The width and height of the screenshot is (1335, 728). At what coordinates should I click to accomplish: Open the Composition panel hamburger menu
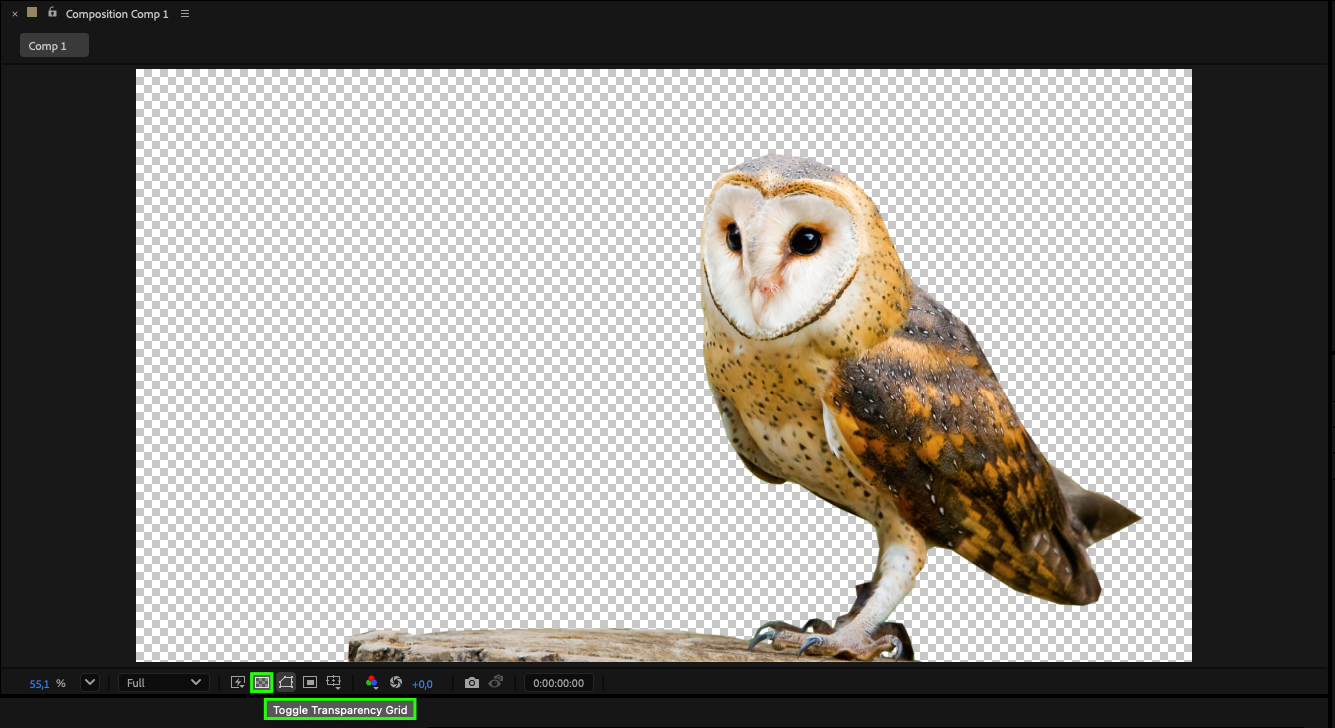coord(186,14)
